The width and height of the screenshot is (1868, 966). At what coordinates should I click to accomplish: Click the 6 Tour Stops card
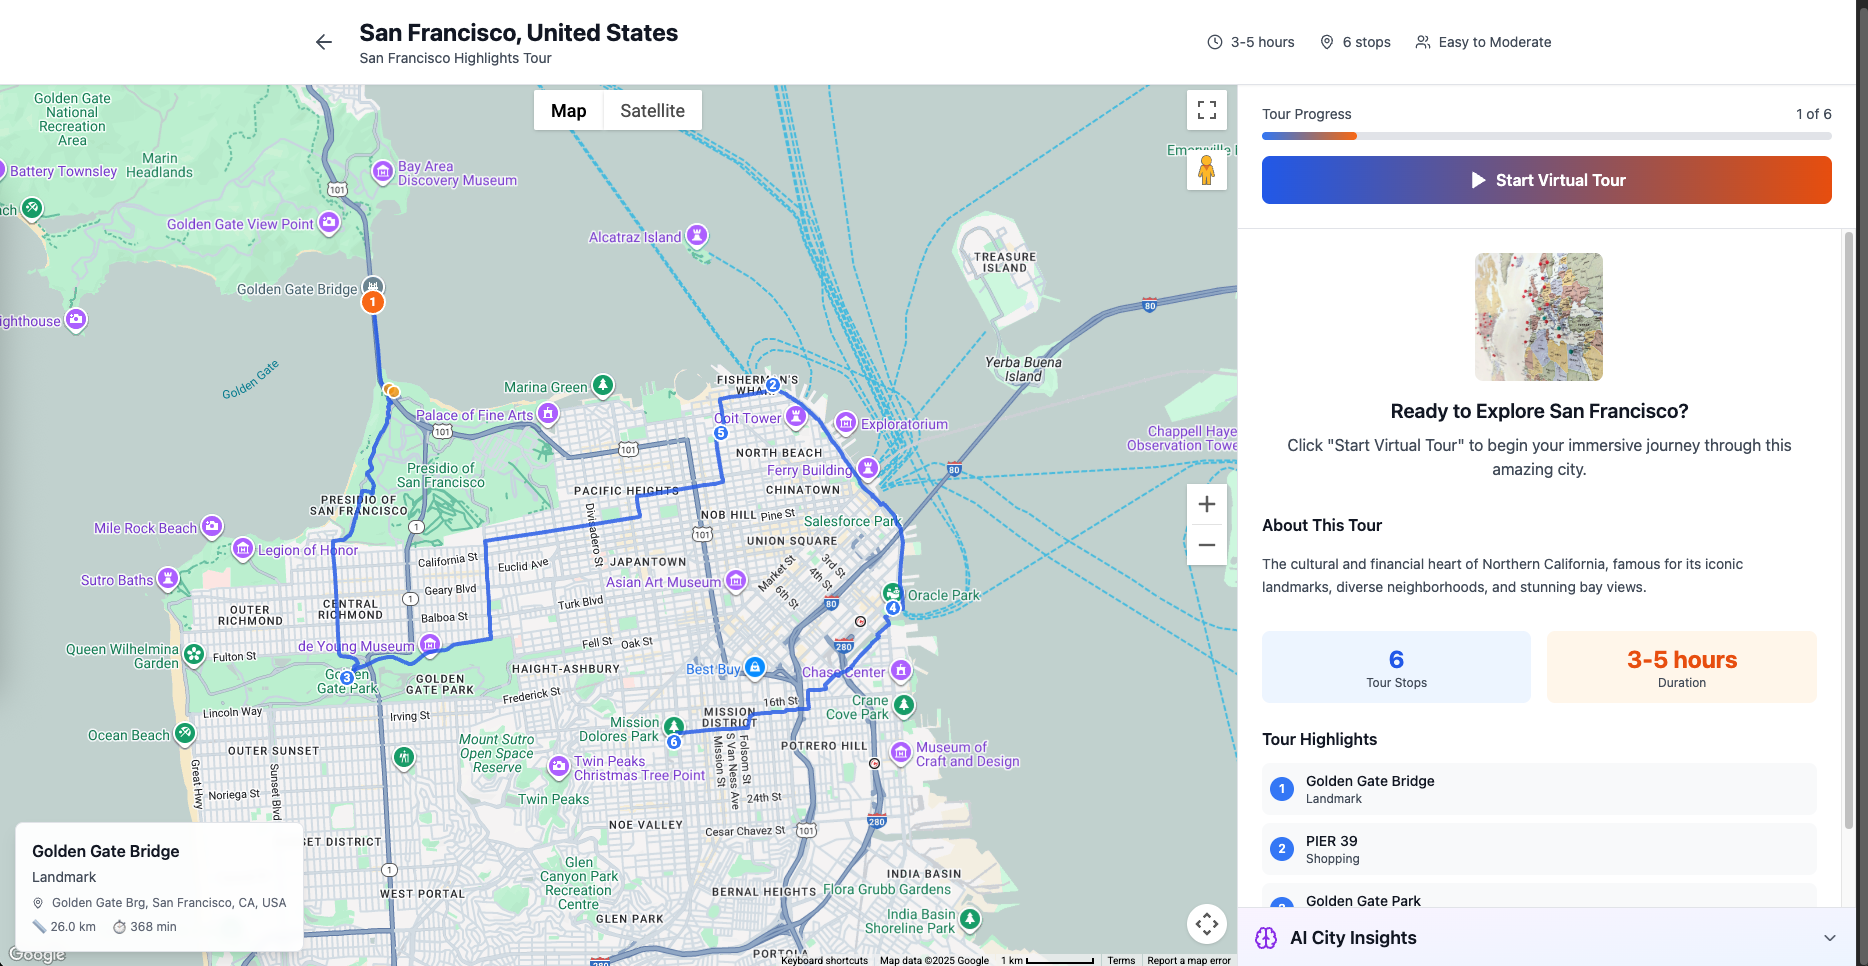tap(1396, 667)
